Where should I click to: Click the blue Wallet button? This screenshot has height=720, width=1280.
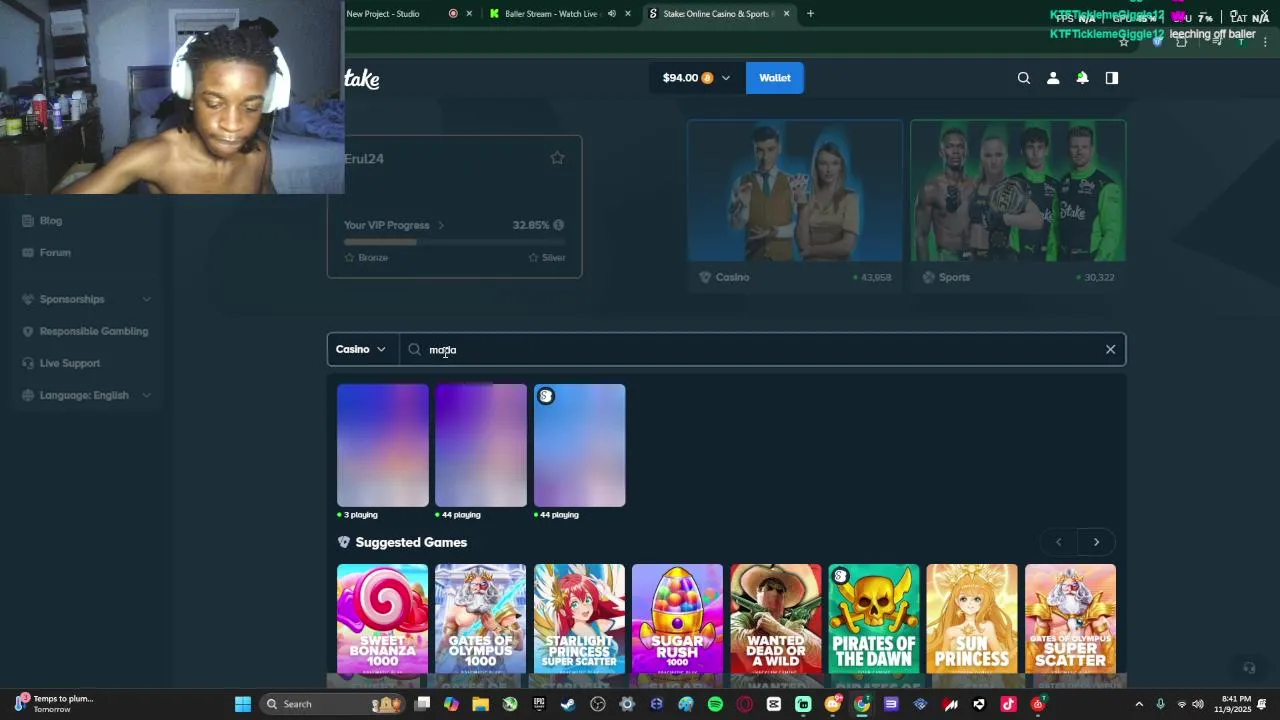tap(774, 78)
